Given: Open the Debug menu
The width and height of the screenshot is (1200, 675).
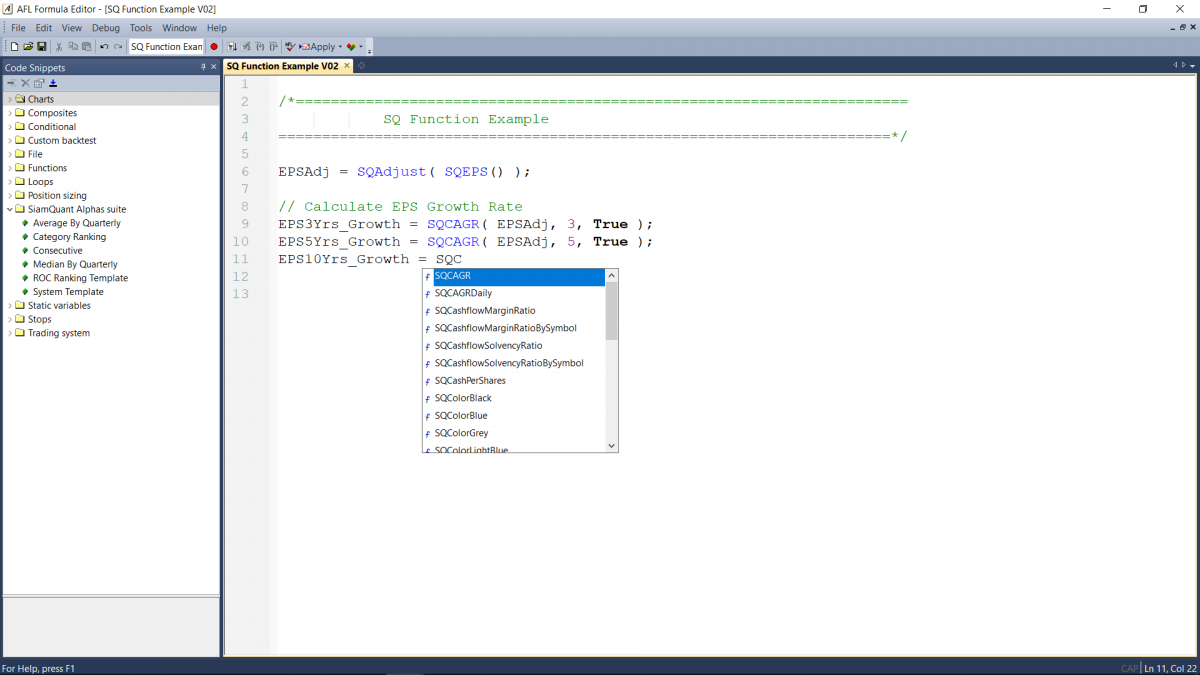Looking at the screenshot, I should click(105, 28).
